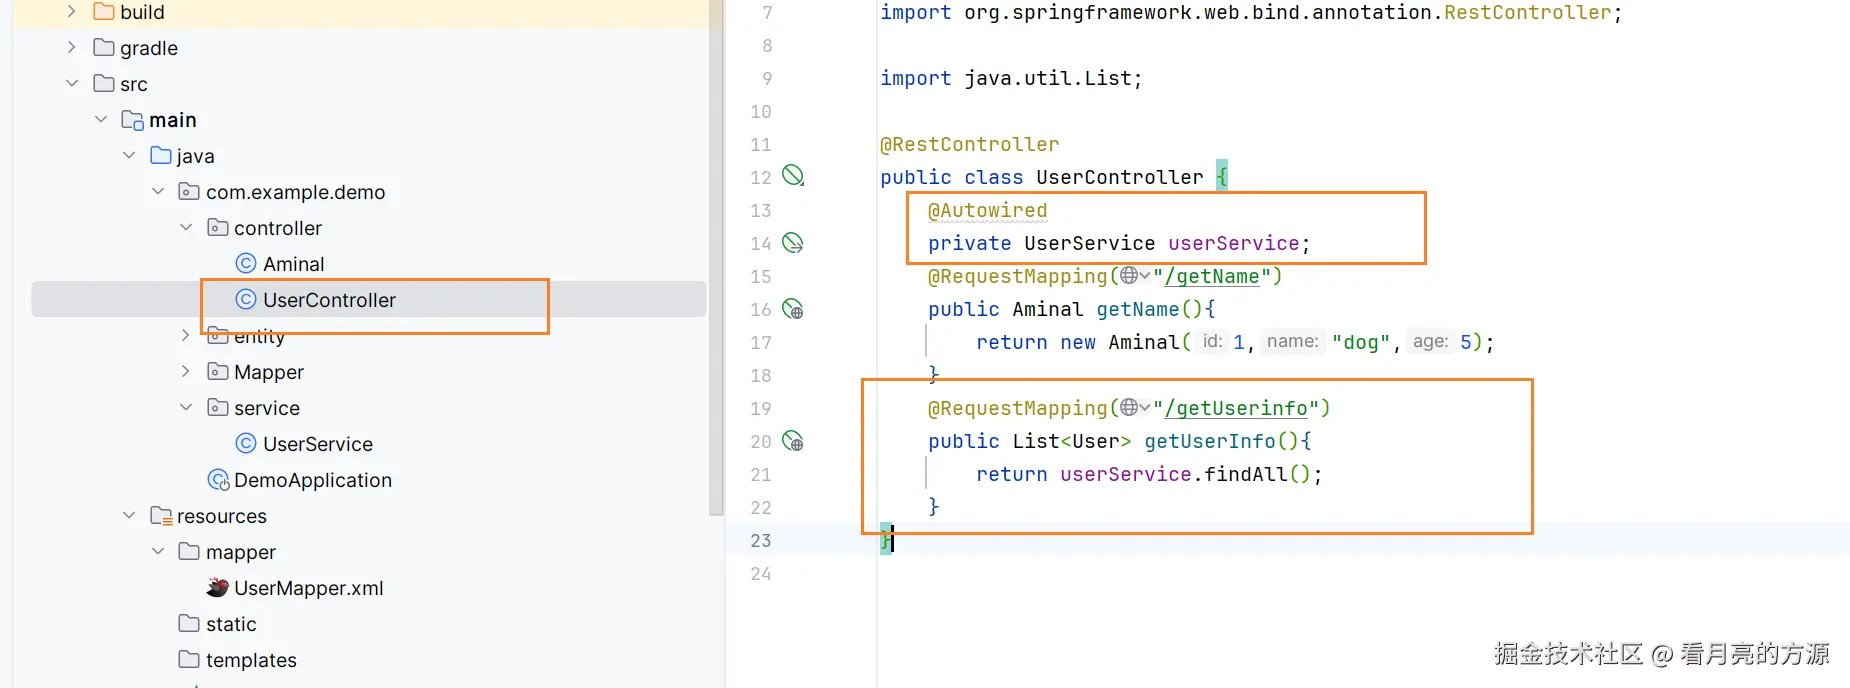This screenshot has height=688, width=1850.
Task: Click the getUserInfo method name
Action: (x=1210, y=441)
